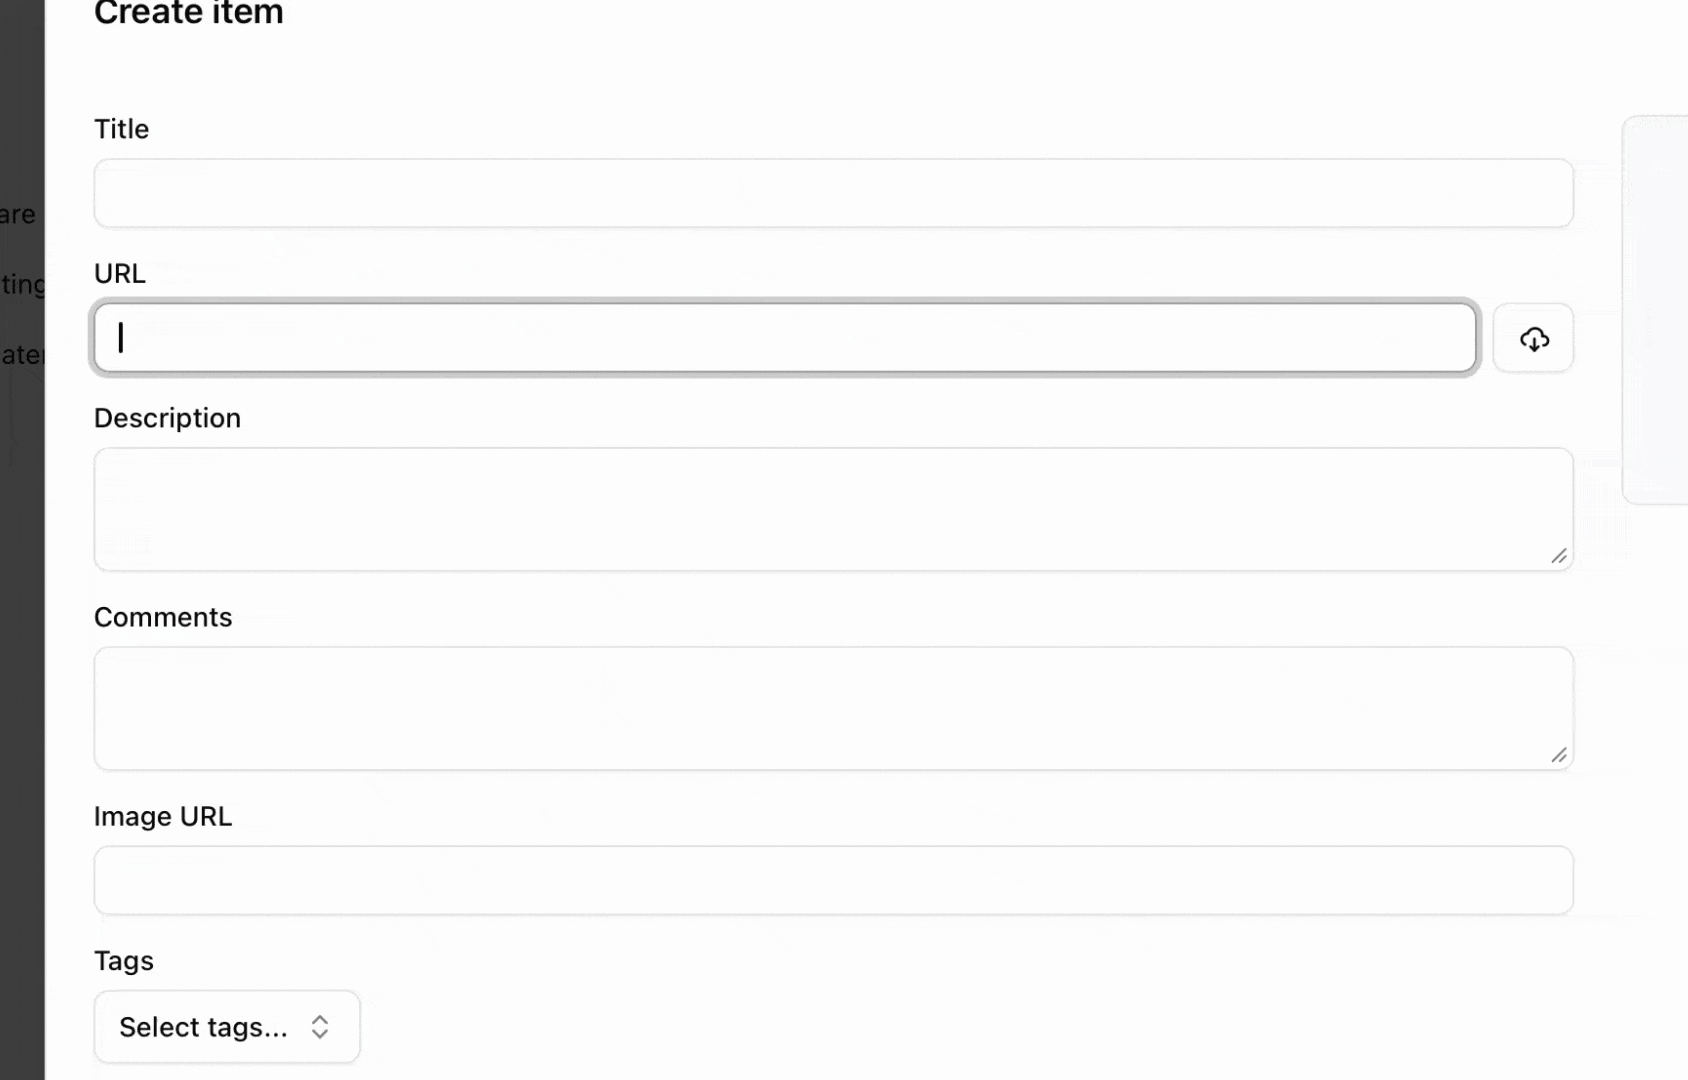Click the "Create item" heading

[189, 13]
